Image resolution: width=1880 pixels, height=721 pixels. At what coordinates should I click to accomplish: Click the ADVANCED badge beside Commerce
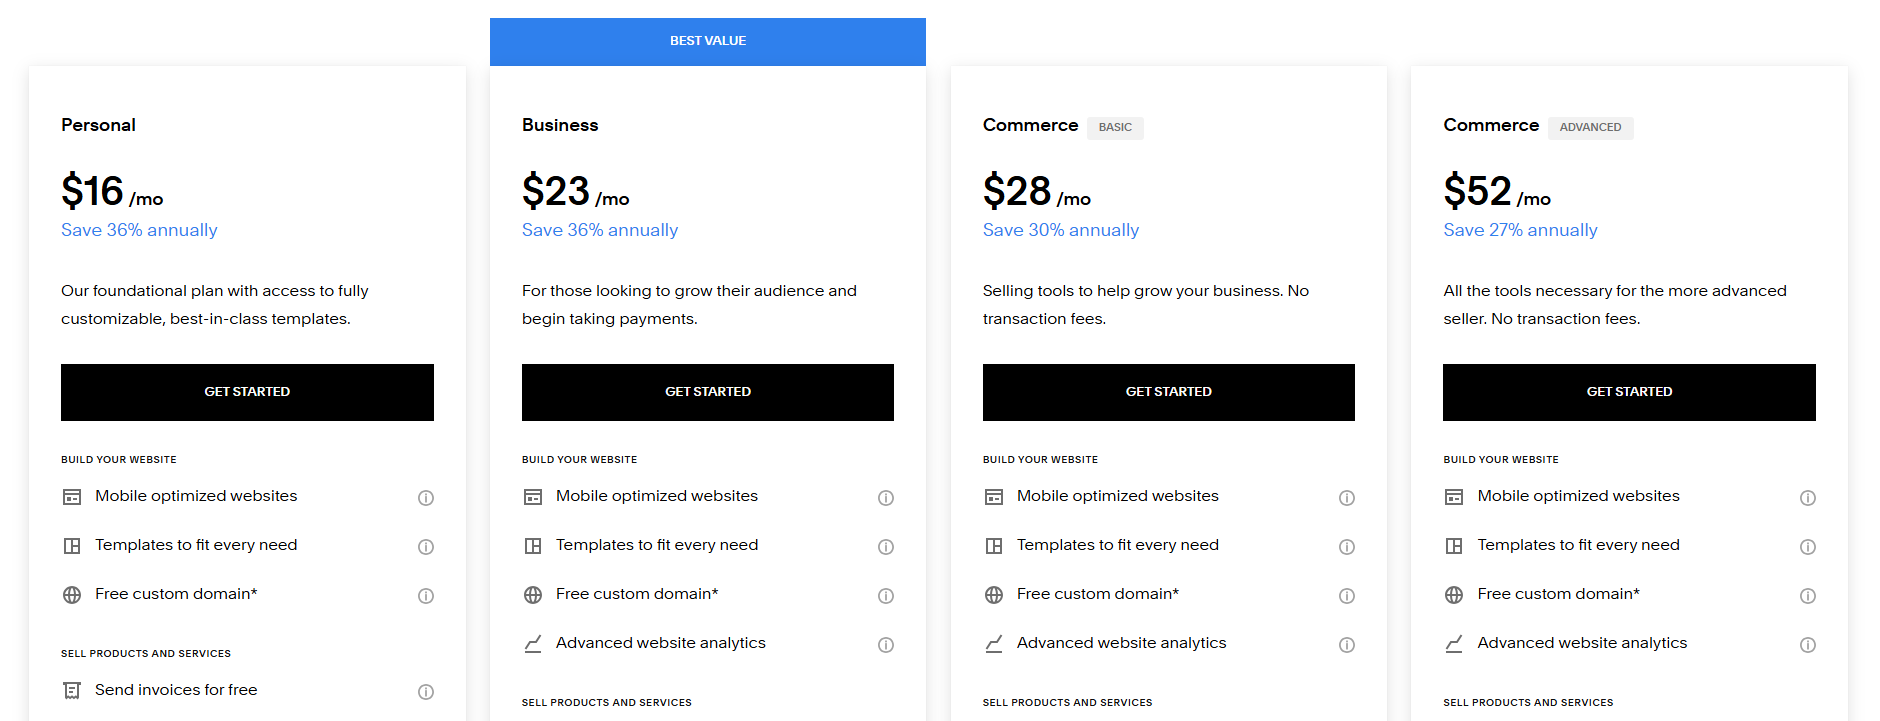[x=1590, y=127]
